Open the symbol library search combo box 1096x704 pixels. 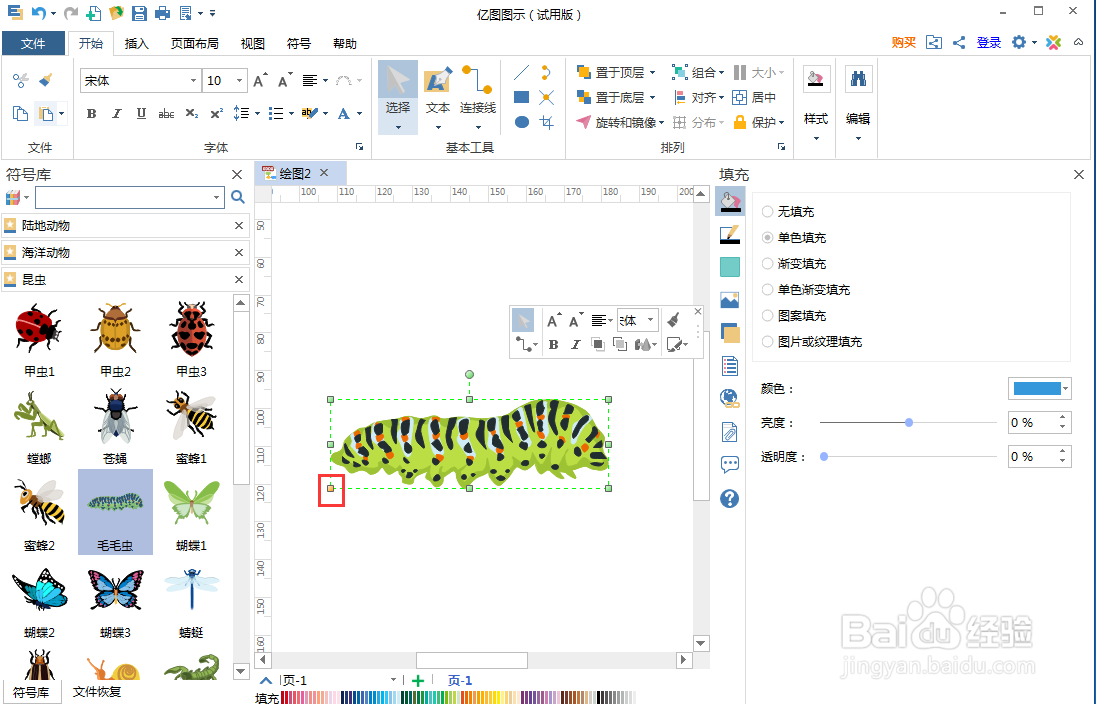coord(130,197)
